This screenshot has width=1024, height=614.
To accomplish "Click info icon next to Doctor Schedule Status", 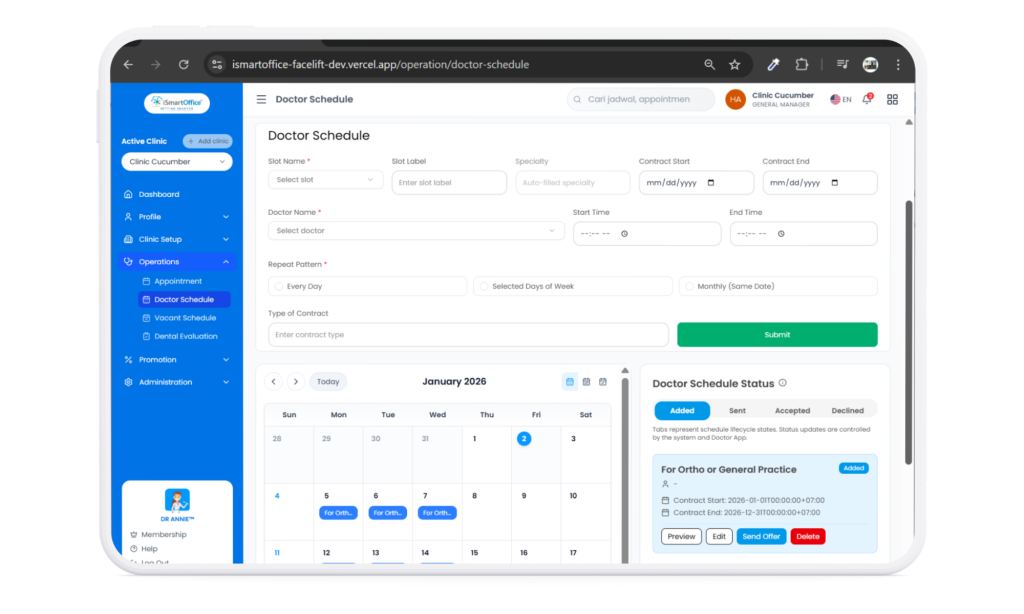I will pos(783,383).
